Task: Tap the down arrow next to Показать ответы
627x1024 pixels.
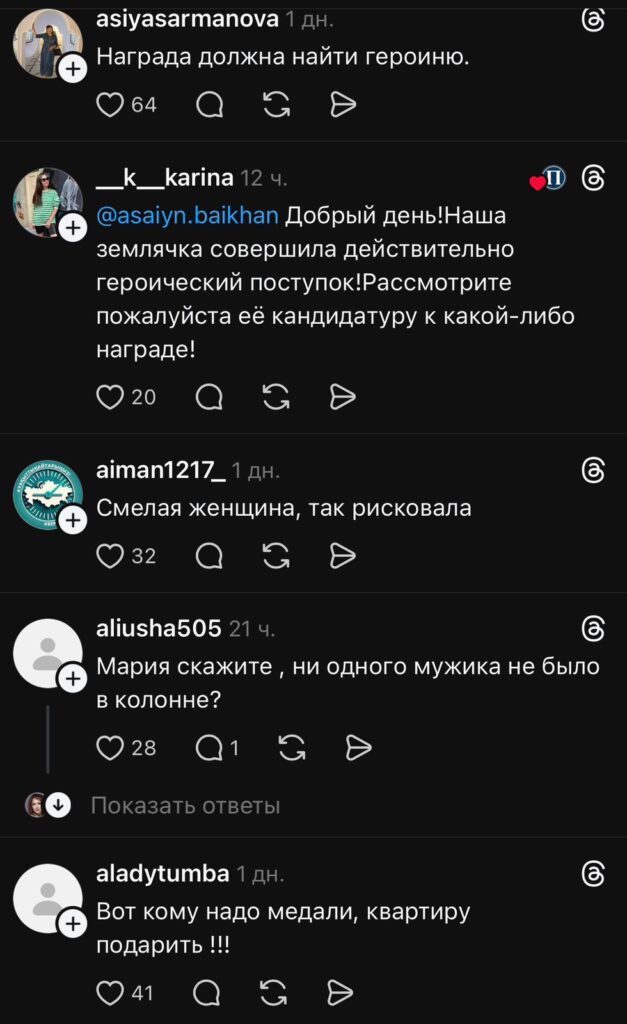Action: click(x=58, y=805)
